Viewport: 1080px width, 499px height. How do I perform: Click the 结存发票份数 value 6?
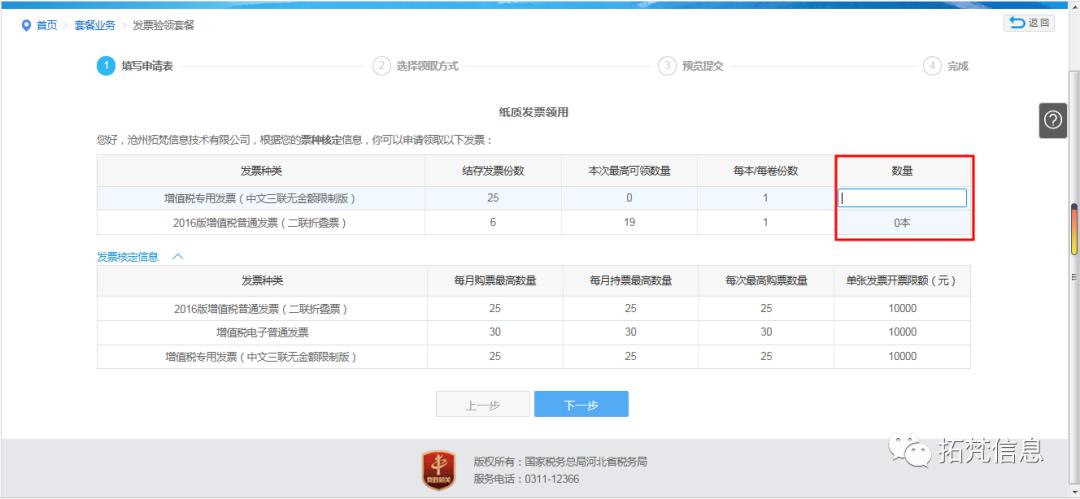coord(492,223)
